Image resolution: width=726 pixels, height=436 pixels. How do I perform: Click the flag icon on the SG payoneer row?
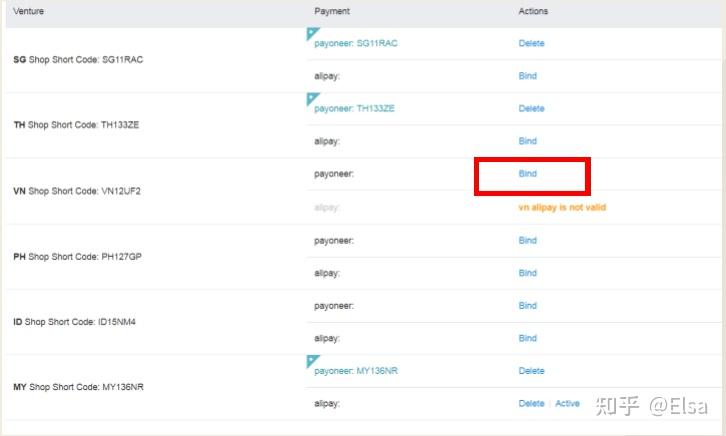pos(312,33)
